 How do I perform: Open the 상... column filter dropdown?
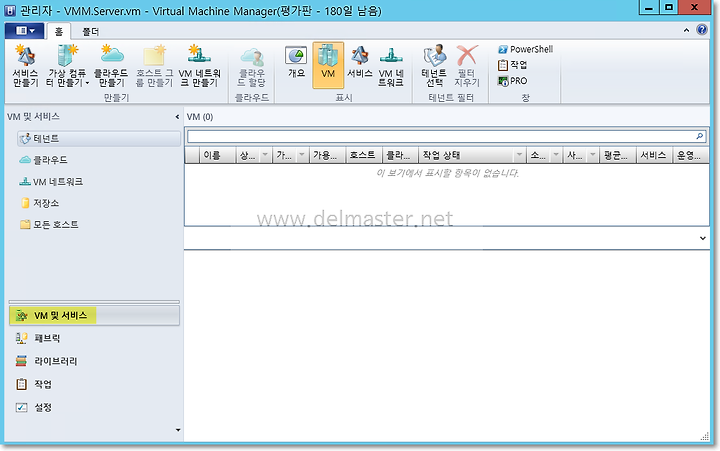click(265, 155)
